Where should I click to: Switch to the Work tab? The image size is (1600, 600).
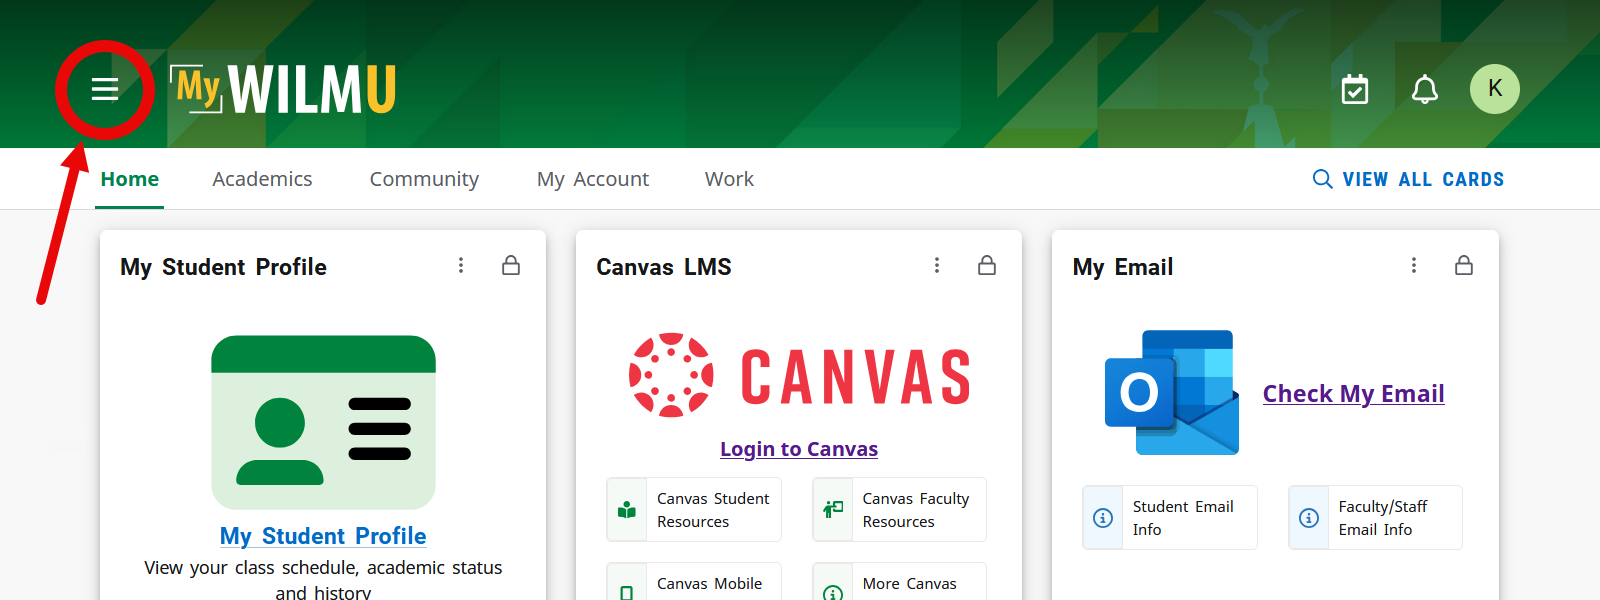[729, 179]
